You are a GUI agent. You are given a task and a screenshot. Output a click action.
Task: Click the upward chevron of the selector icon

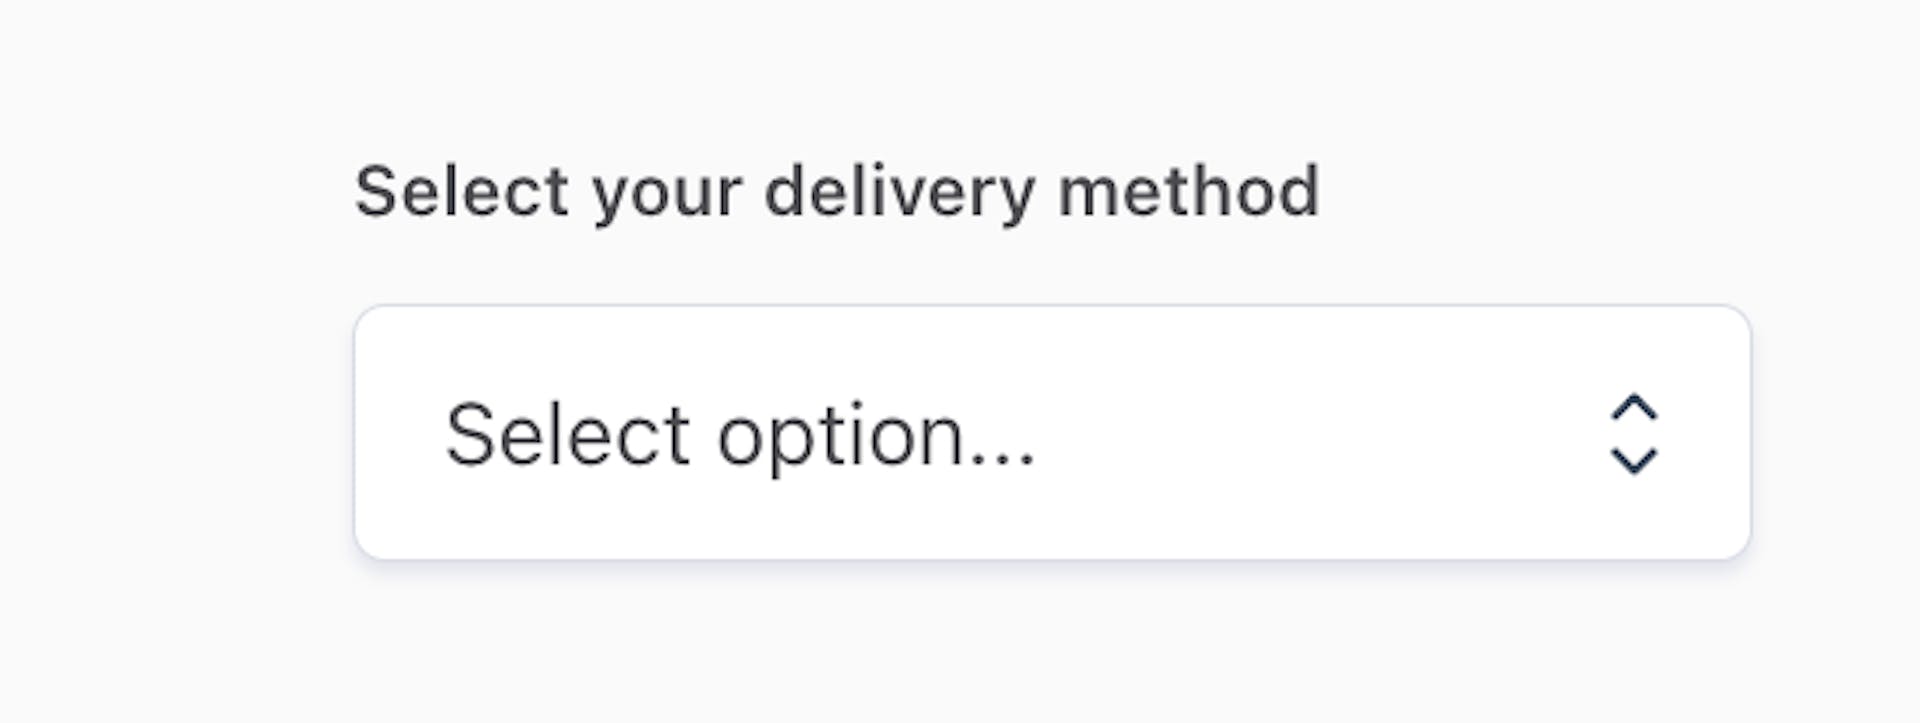[1633, 408]
